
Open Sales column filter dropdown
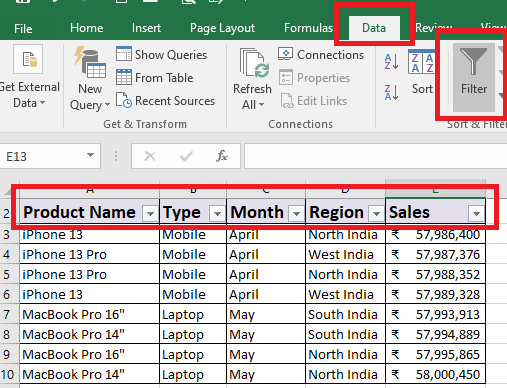click(476, 213)
